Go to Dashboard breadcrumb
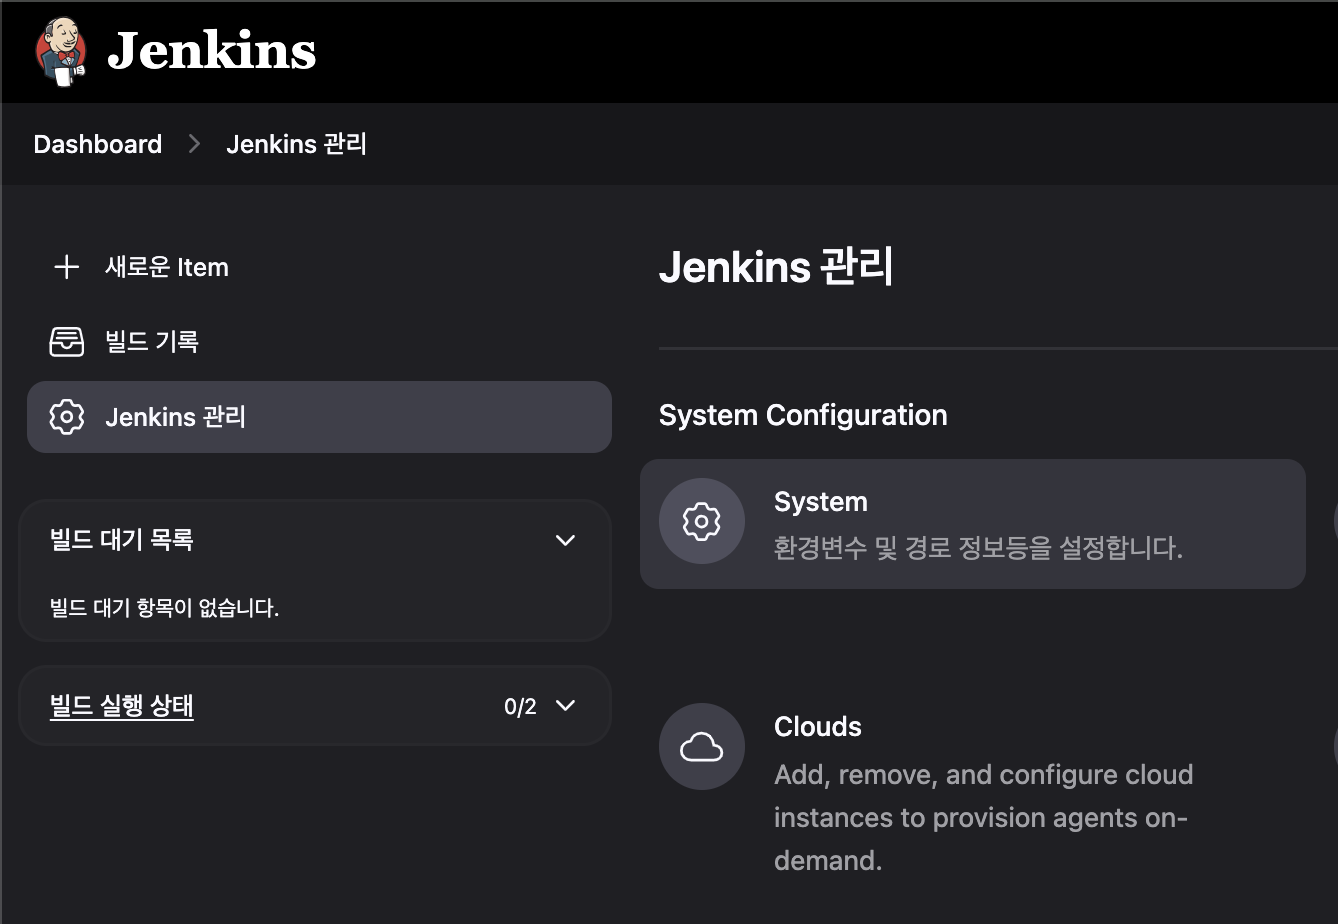This screenshot has width=1338, height=924. click(98, 144)
